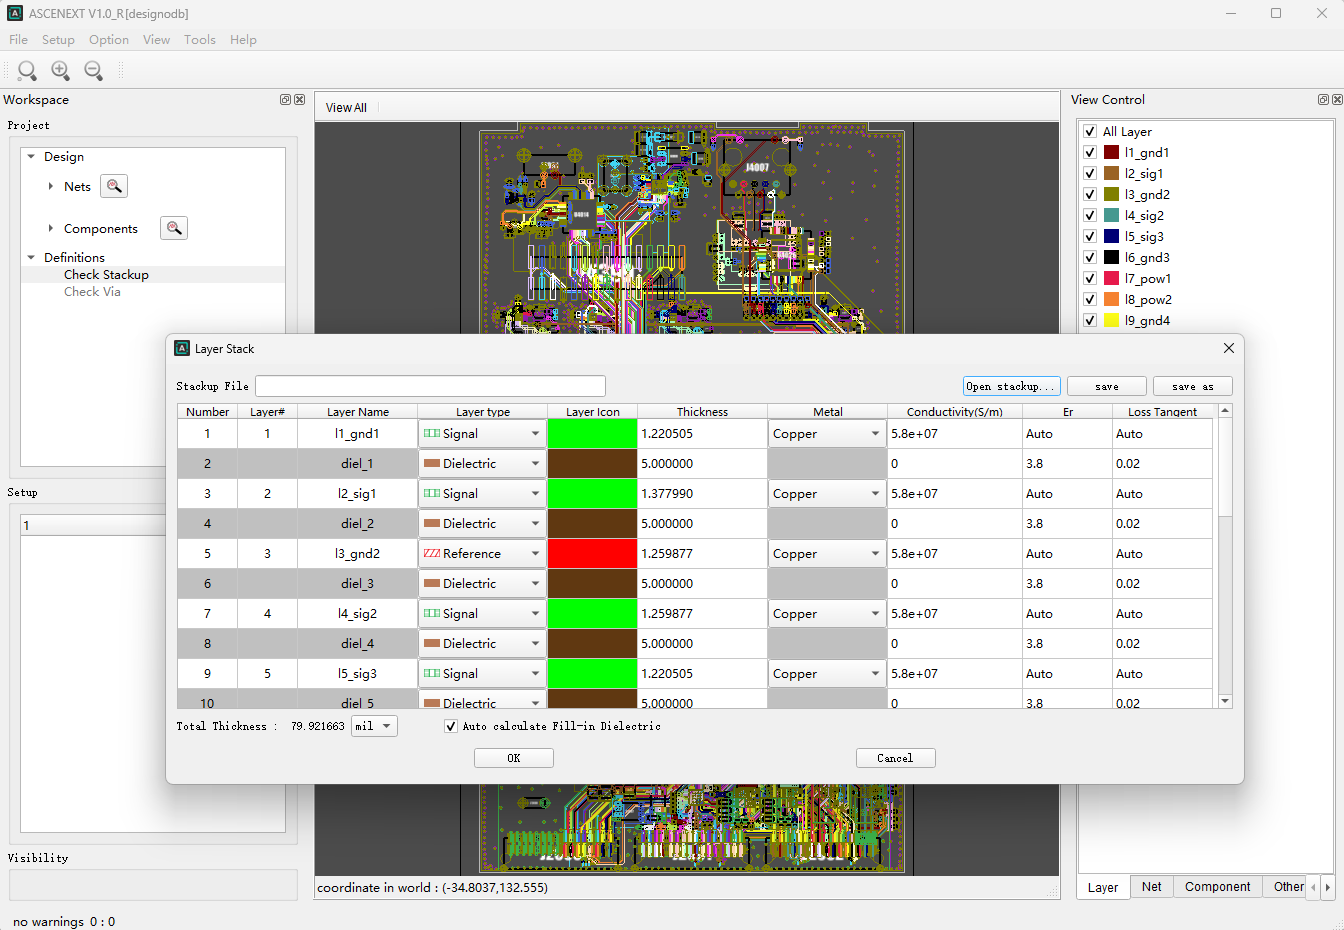
Task: Open layer type dropdown for l3_gnd2
Action: 535,554
